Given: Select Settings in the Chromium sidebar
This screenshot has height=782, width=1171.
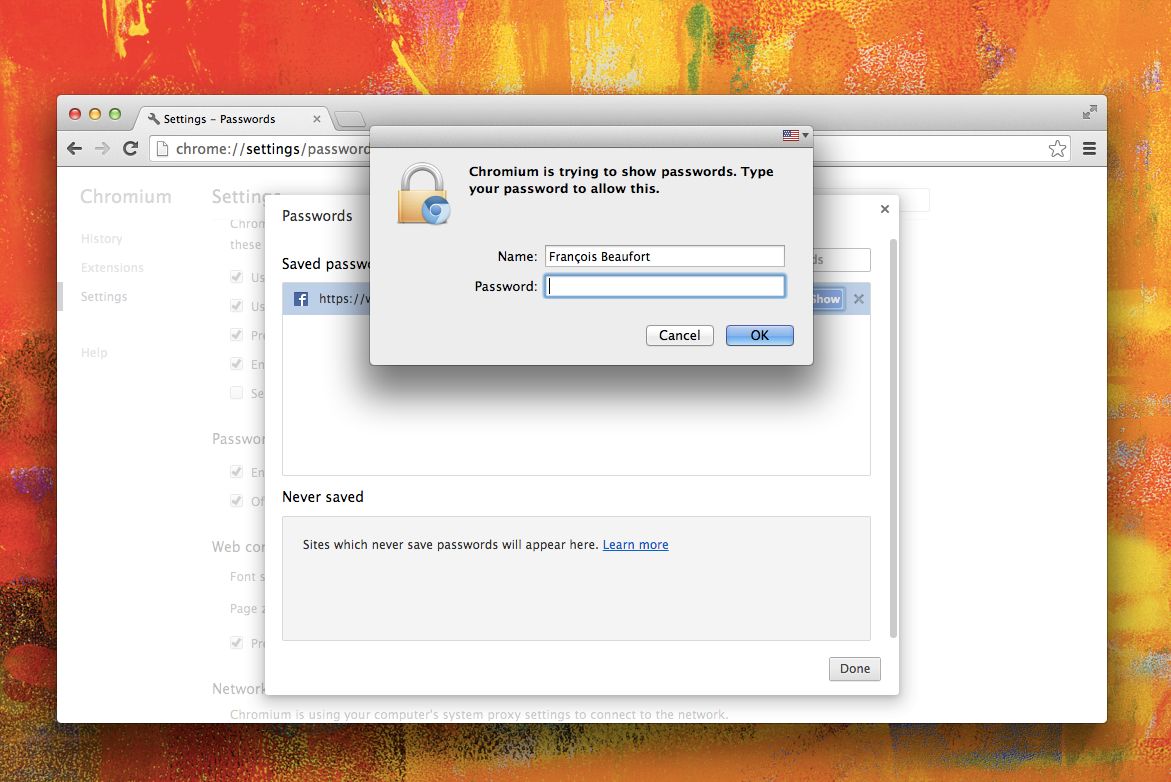Looking at the screenshot, I should [x=104, y=297].
